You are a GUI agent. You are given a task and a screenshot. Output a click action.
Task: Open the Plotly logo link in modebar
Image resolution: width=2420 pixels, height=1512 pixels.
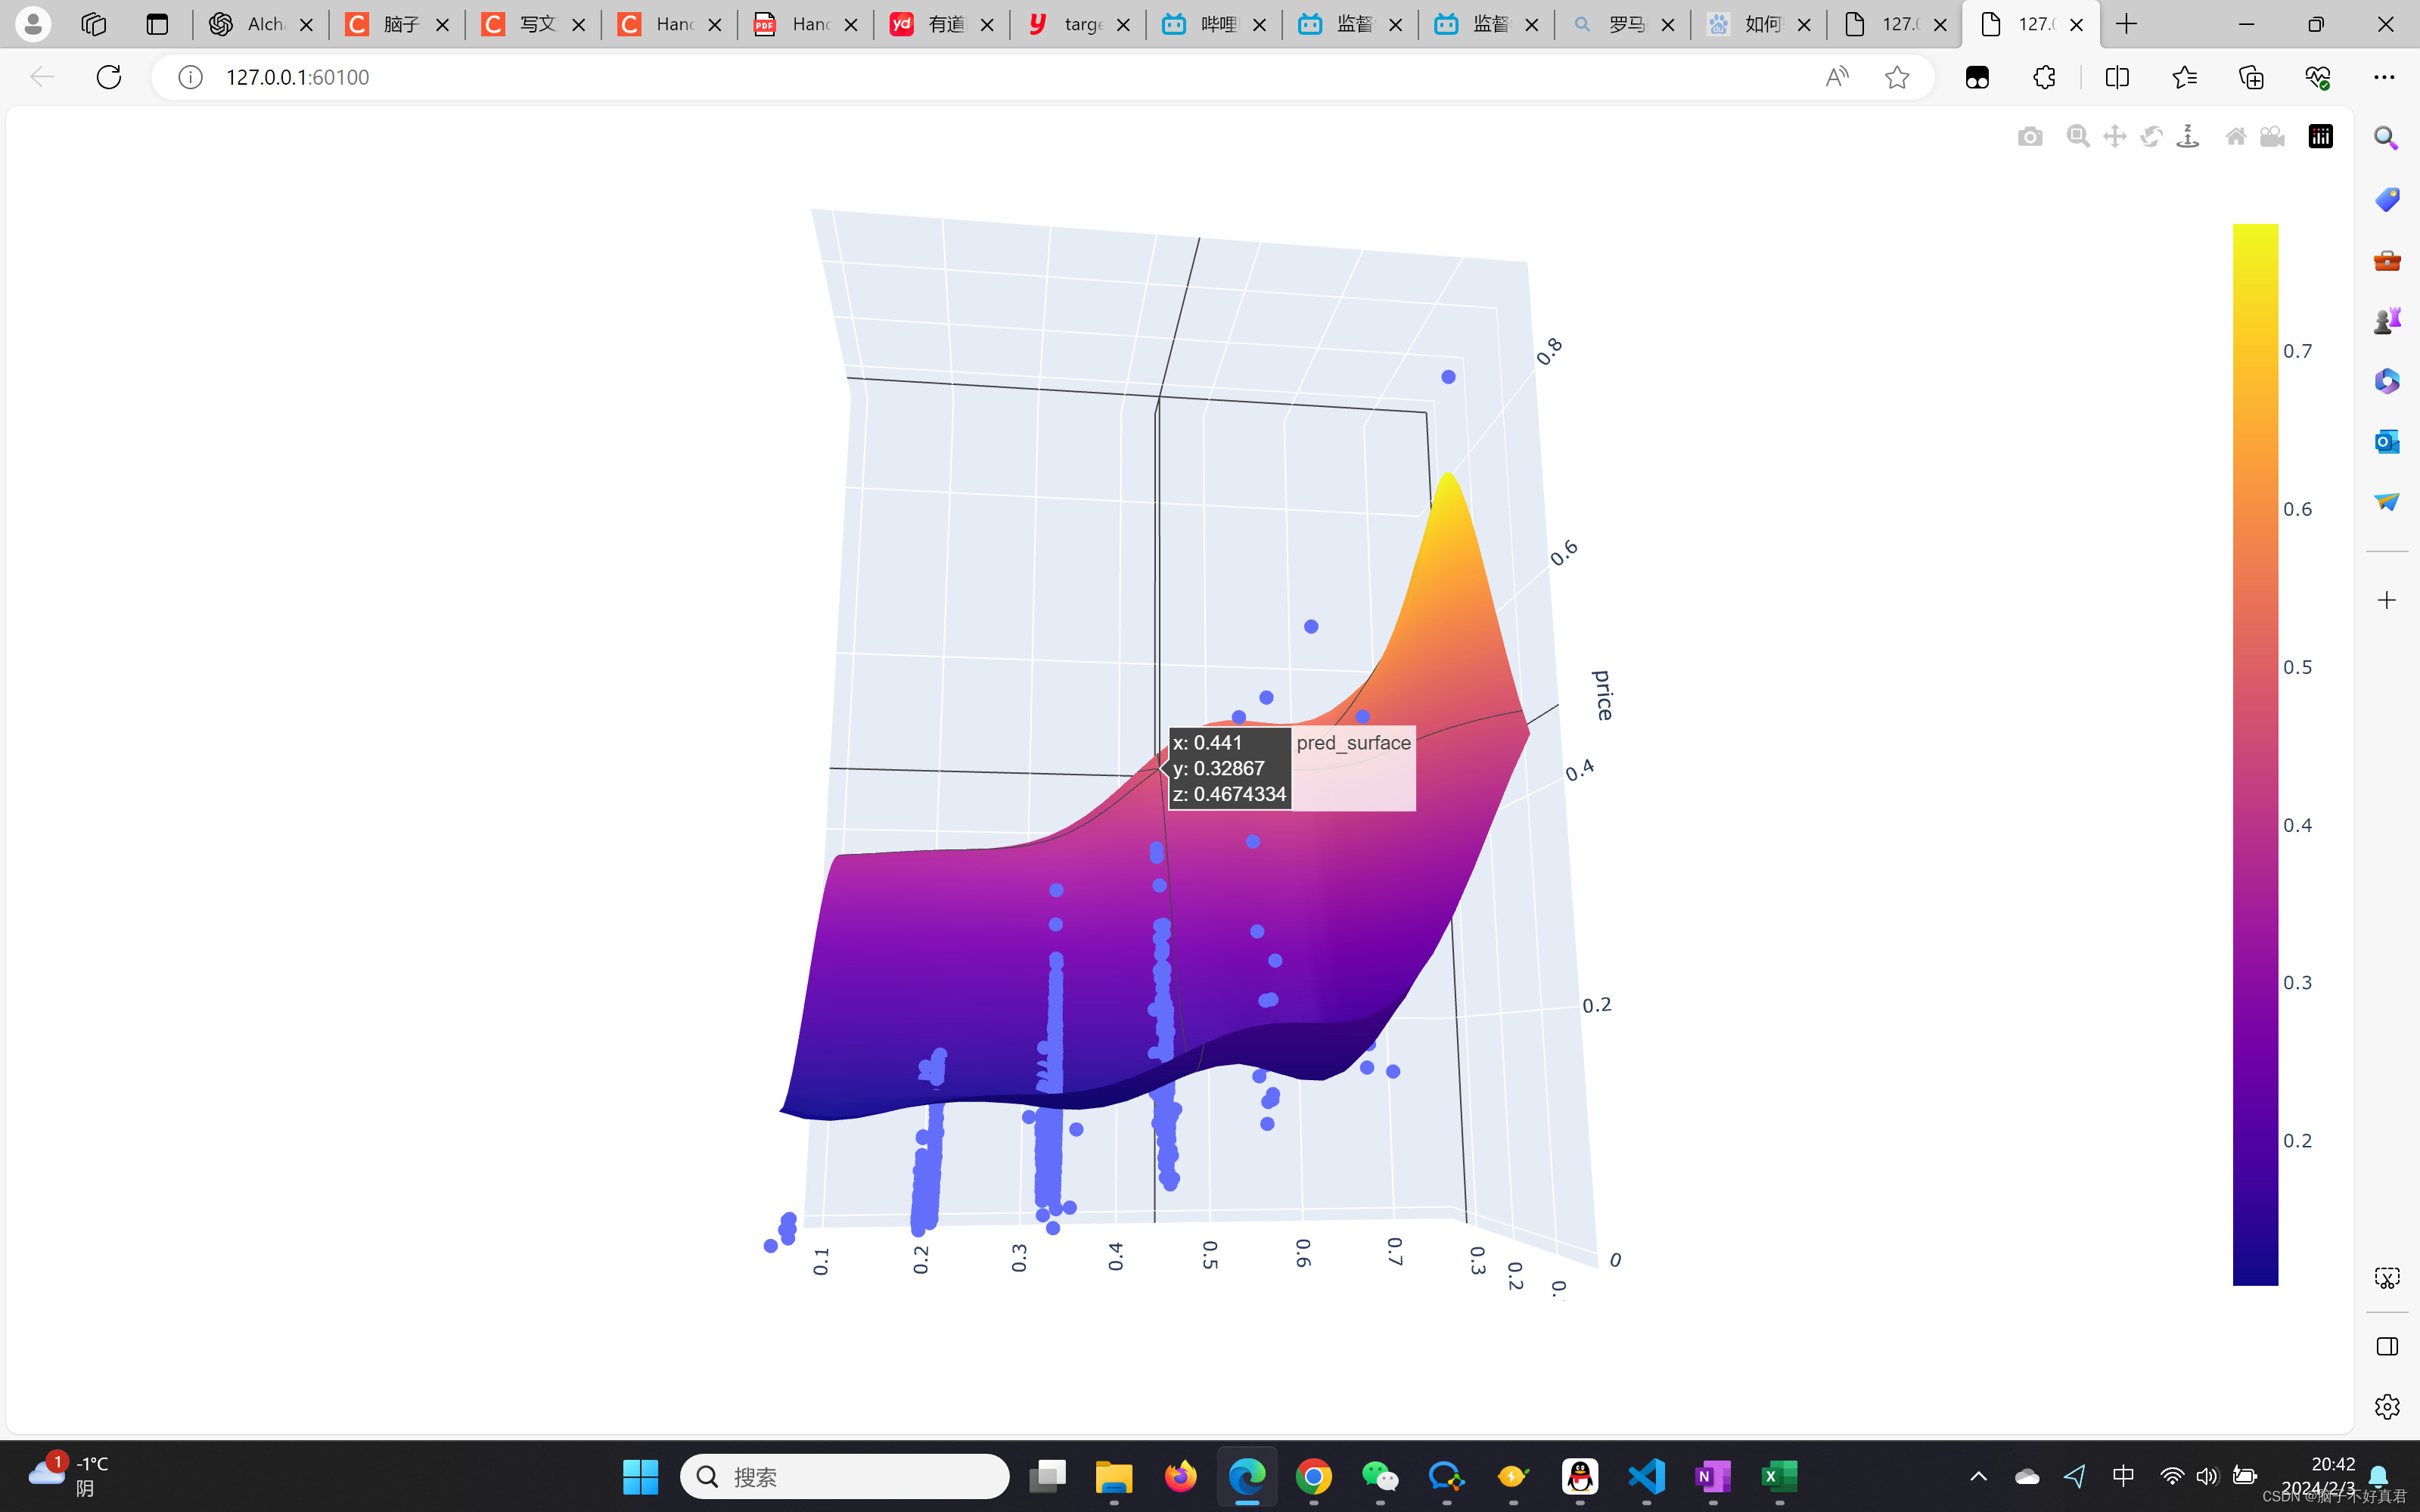click(x=2320, y=136)
